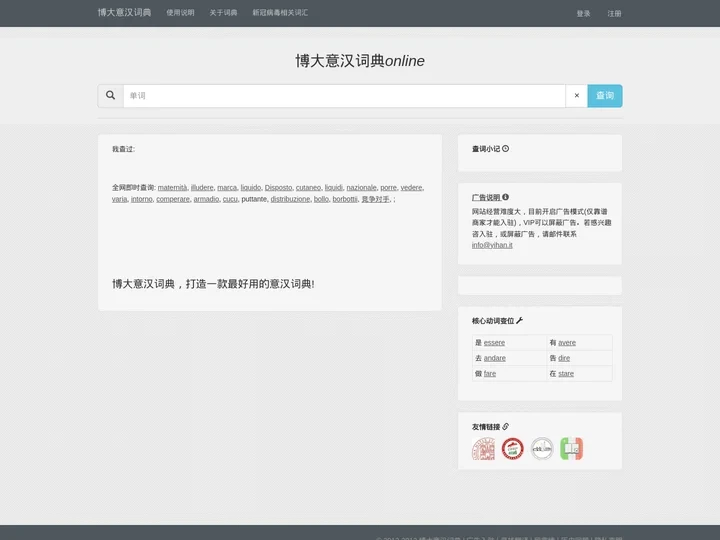Open the fare verb conjugation link
This screenshot has height=540, width=720.
pos(490,374)
